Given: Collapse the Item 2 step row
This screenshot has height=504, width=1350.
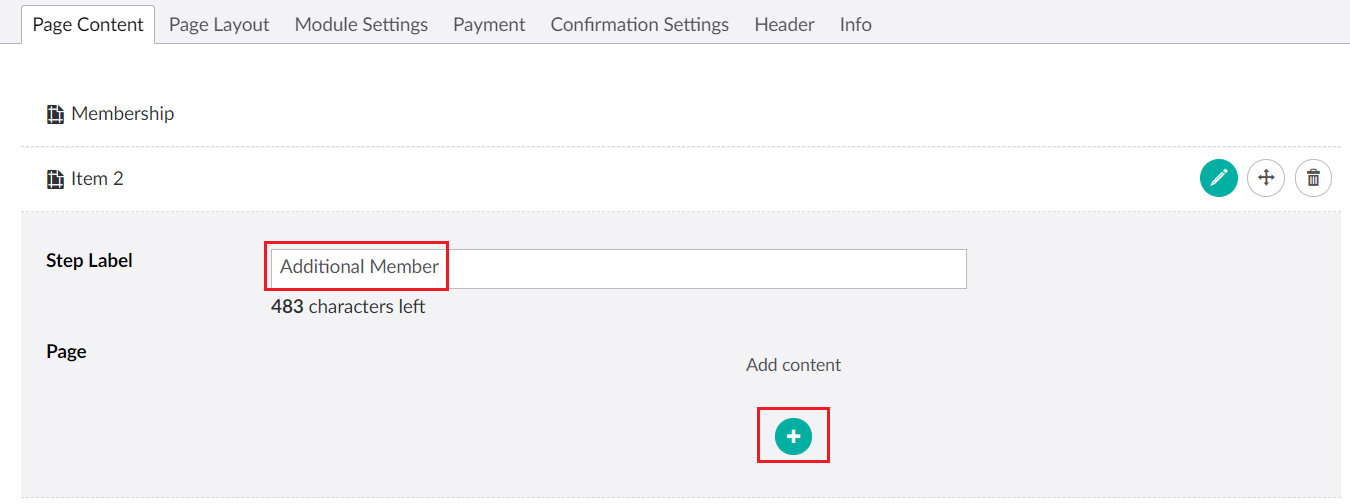Looking at the screenshot, I should (x=97, y=180).
